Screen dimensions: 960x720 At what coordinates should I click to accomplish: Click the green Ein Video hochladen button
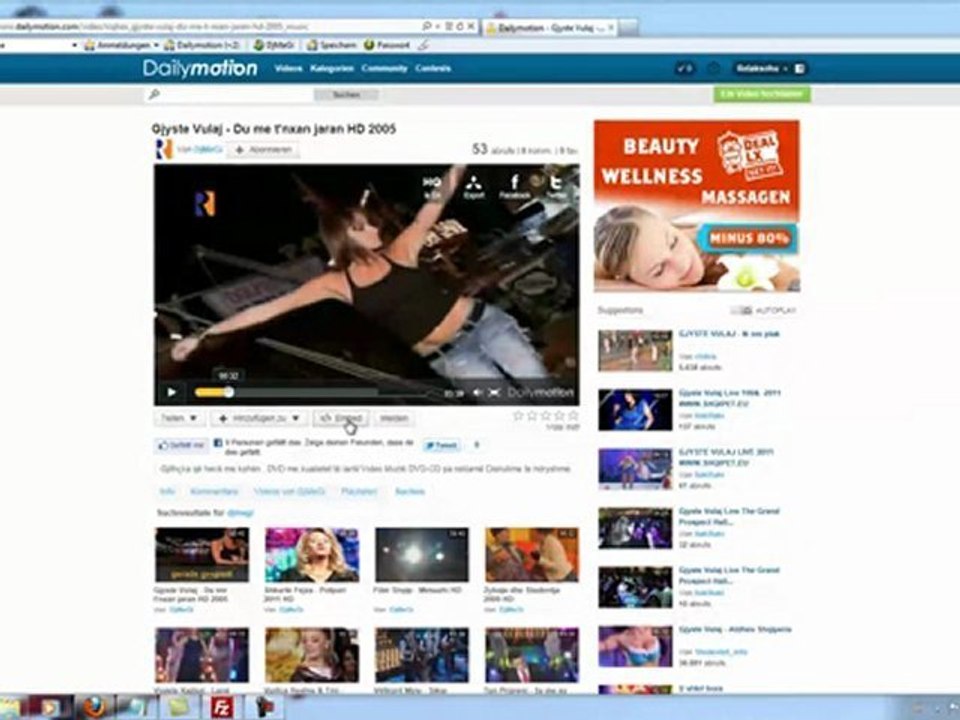[x=762, y=94]
